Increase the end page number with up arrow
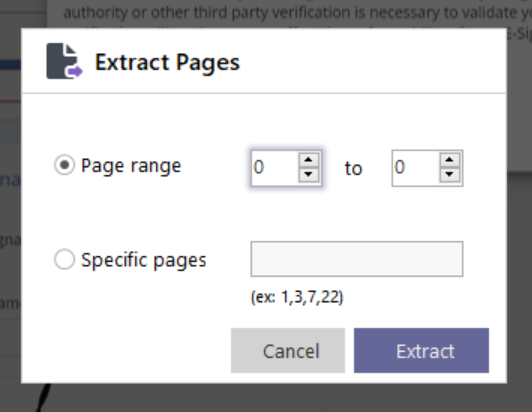The width and height of the screenshot is (532, 412). point(449,160)
